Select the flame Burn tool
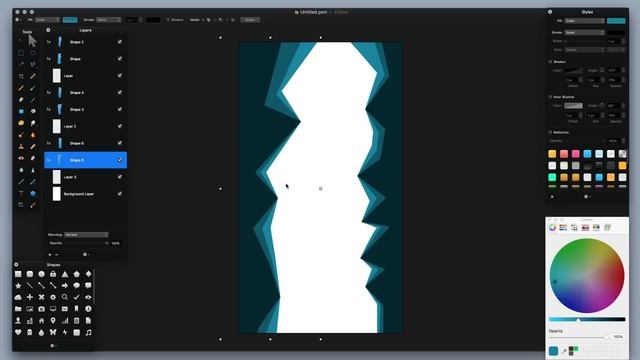 coord(33,135)
